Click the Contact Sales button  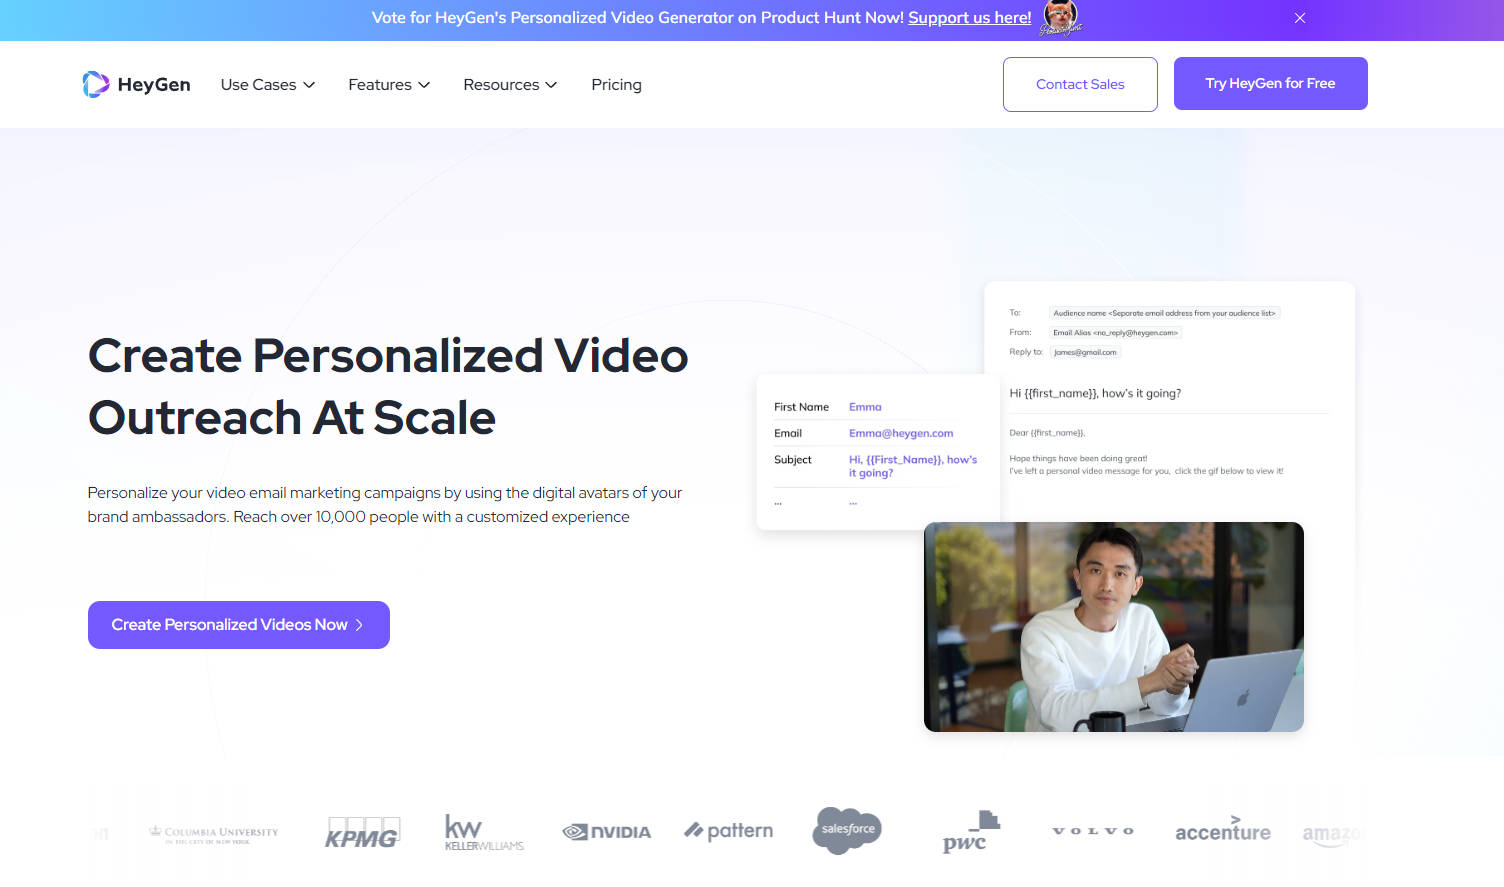coord(1080,84)
